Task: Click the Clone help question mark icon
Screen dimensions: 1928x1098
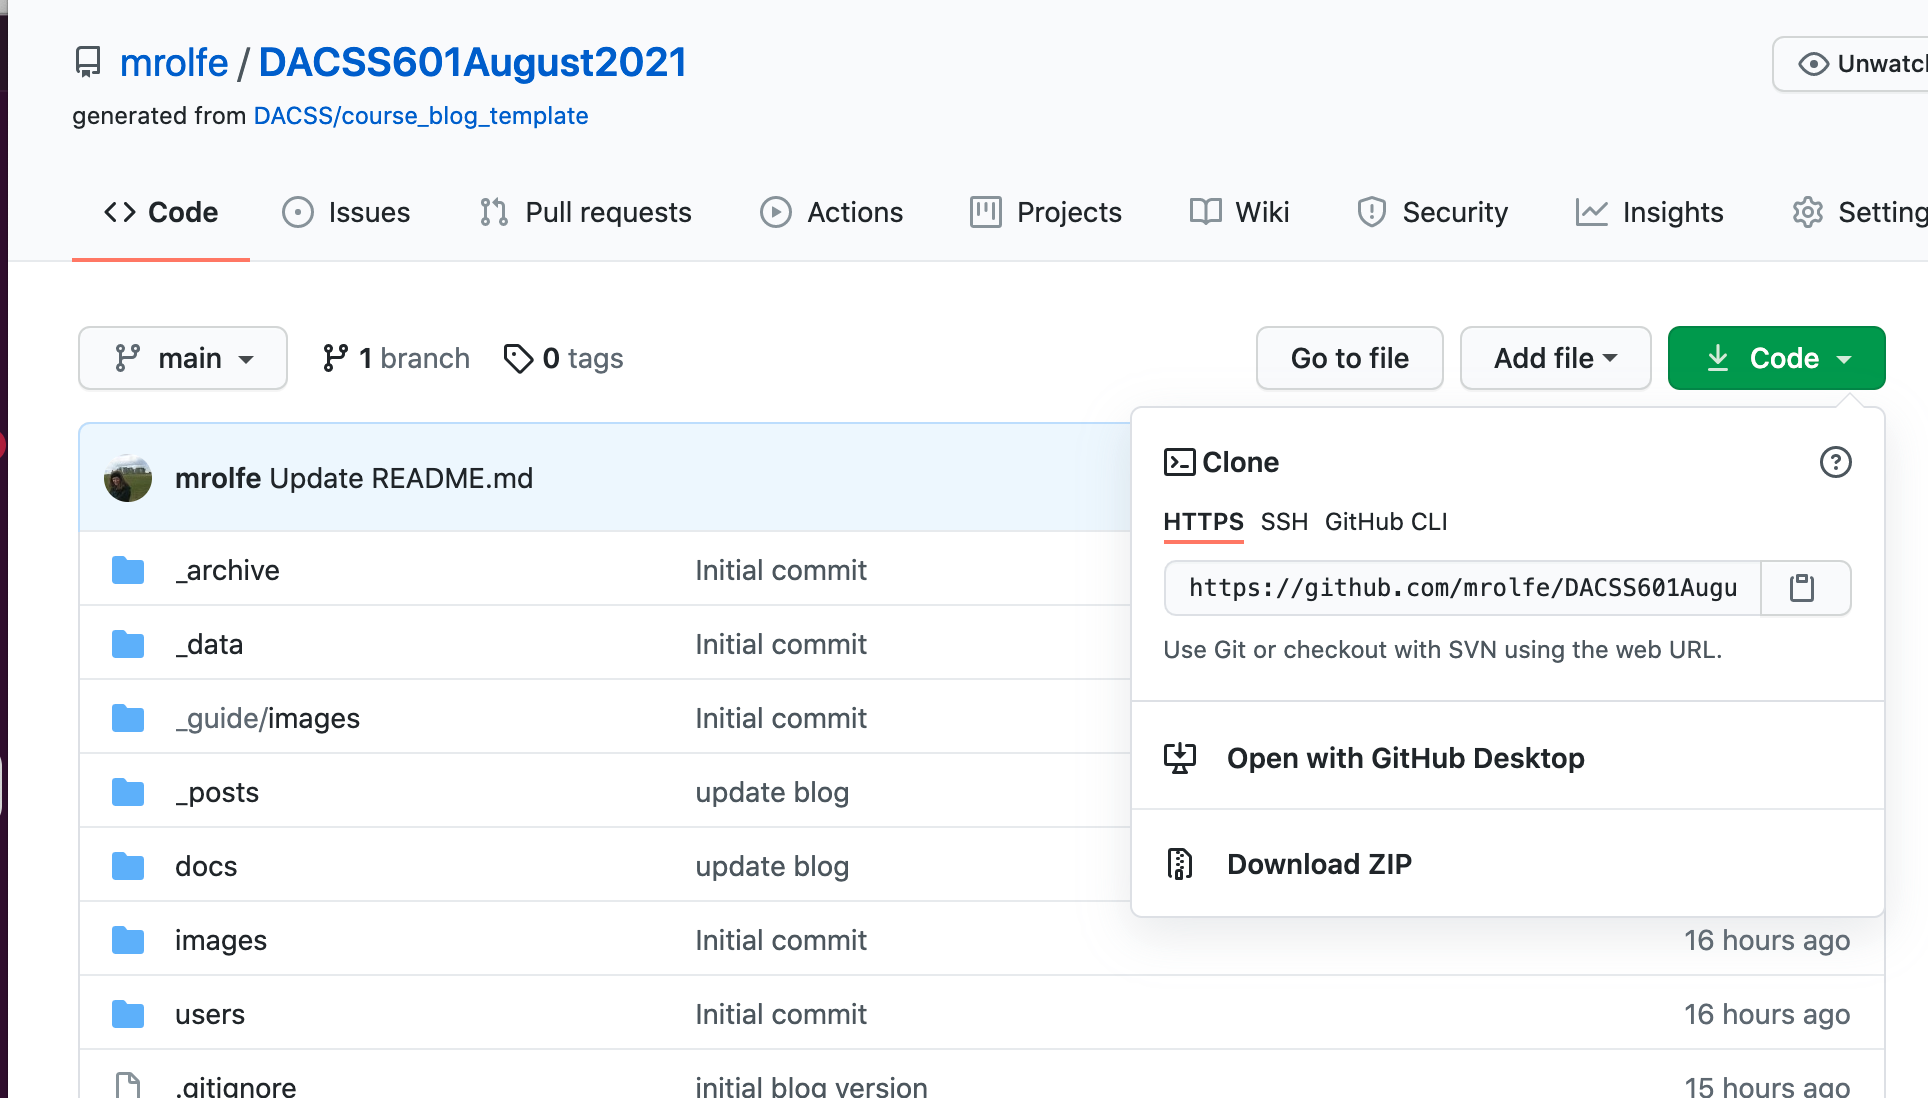Action: coord(1835,462)
